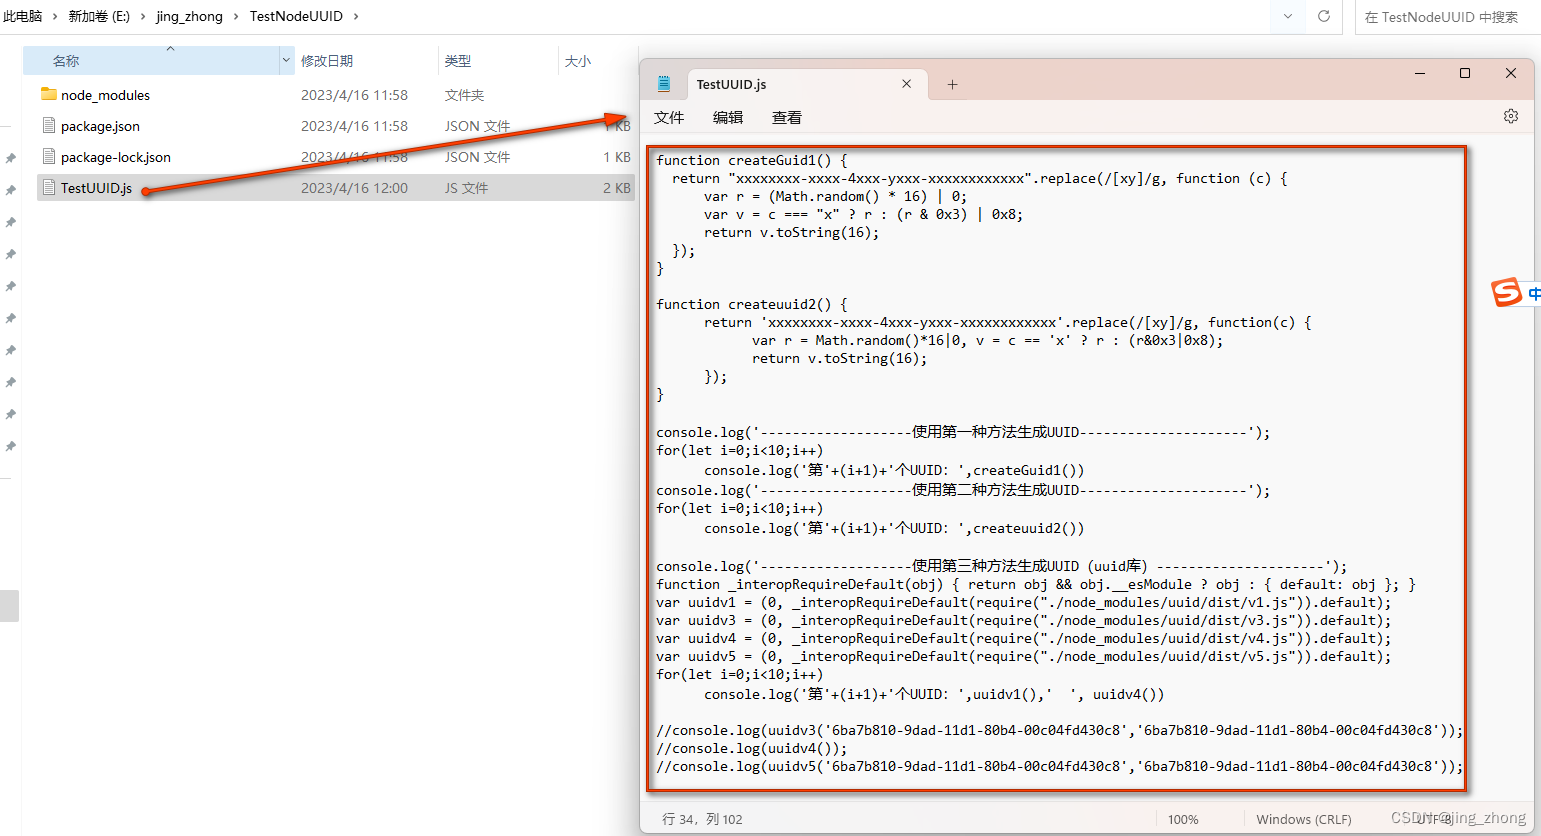
Task: Click the Sogou input method S icon
Action: [1506, 292]
